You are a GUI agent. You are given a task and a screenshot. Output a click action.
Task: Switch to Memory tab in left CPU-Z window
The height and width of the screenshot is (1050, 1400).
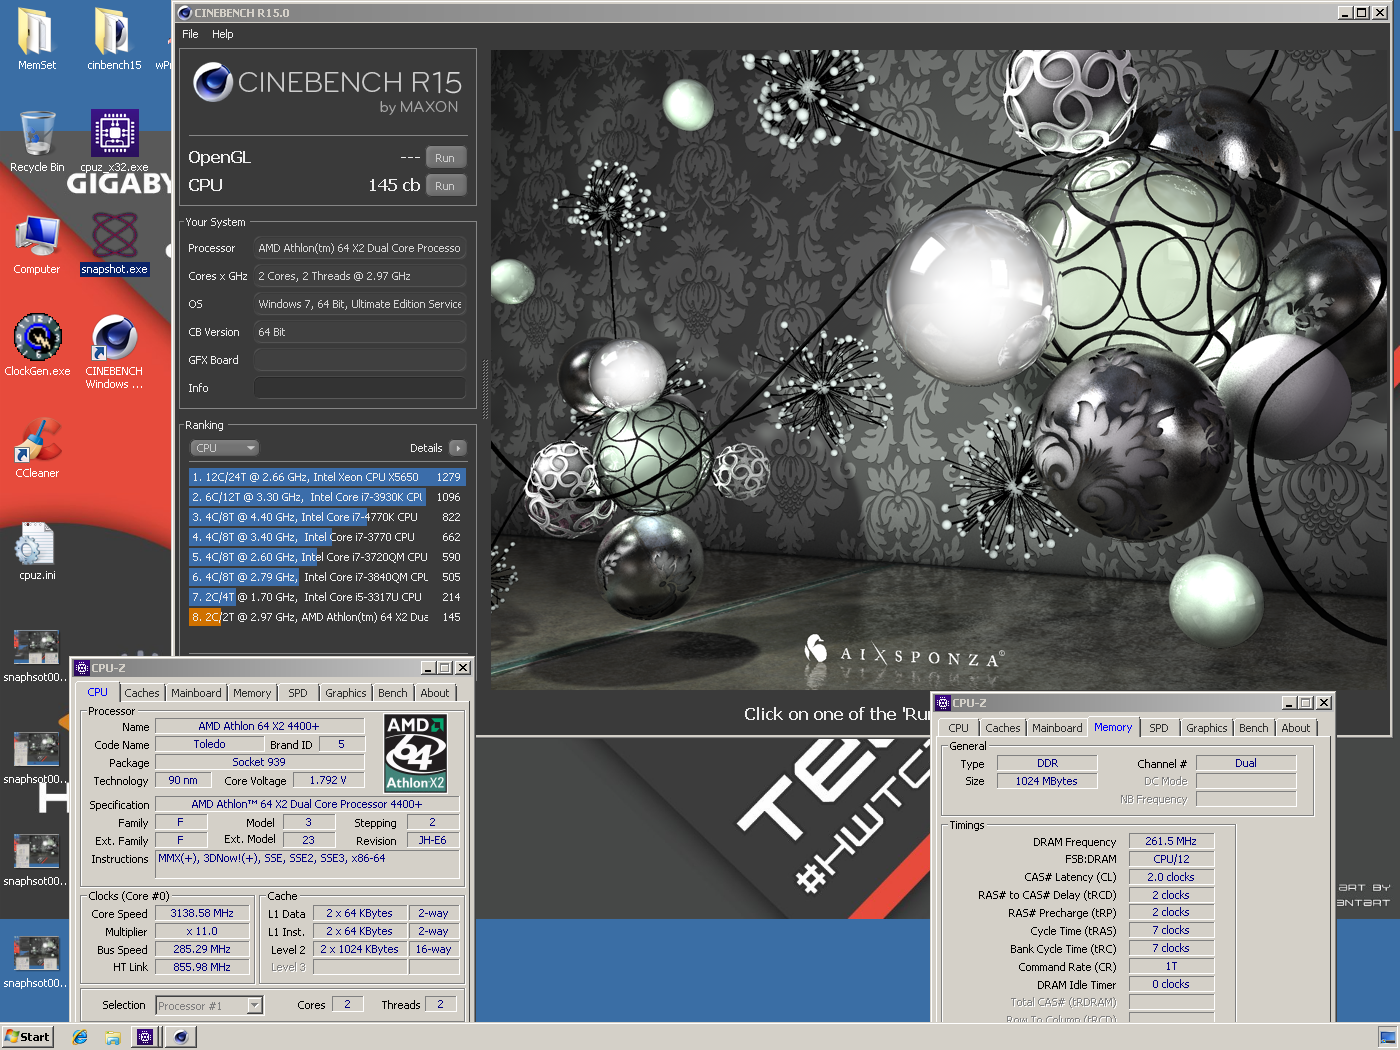click(252, 693)
